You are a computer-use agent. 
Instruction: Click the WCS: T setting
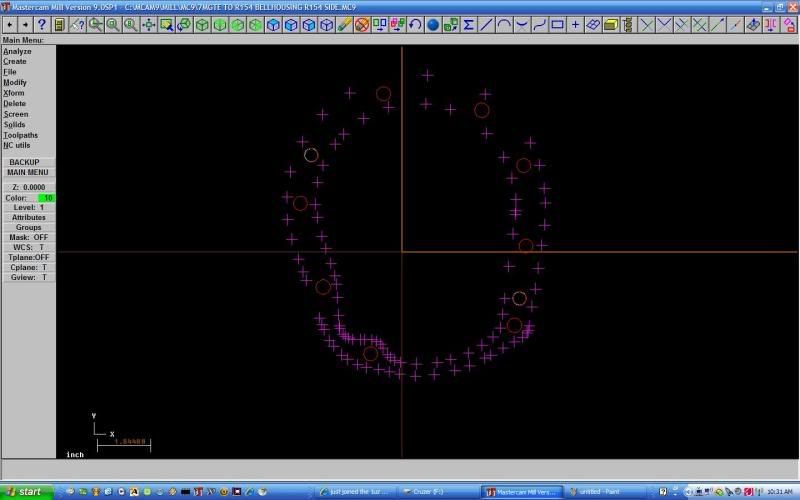click(29, 247)
